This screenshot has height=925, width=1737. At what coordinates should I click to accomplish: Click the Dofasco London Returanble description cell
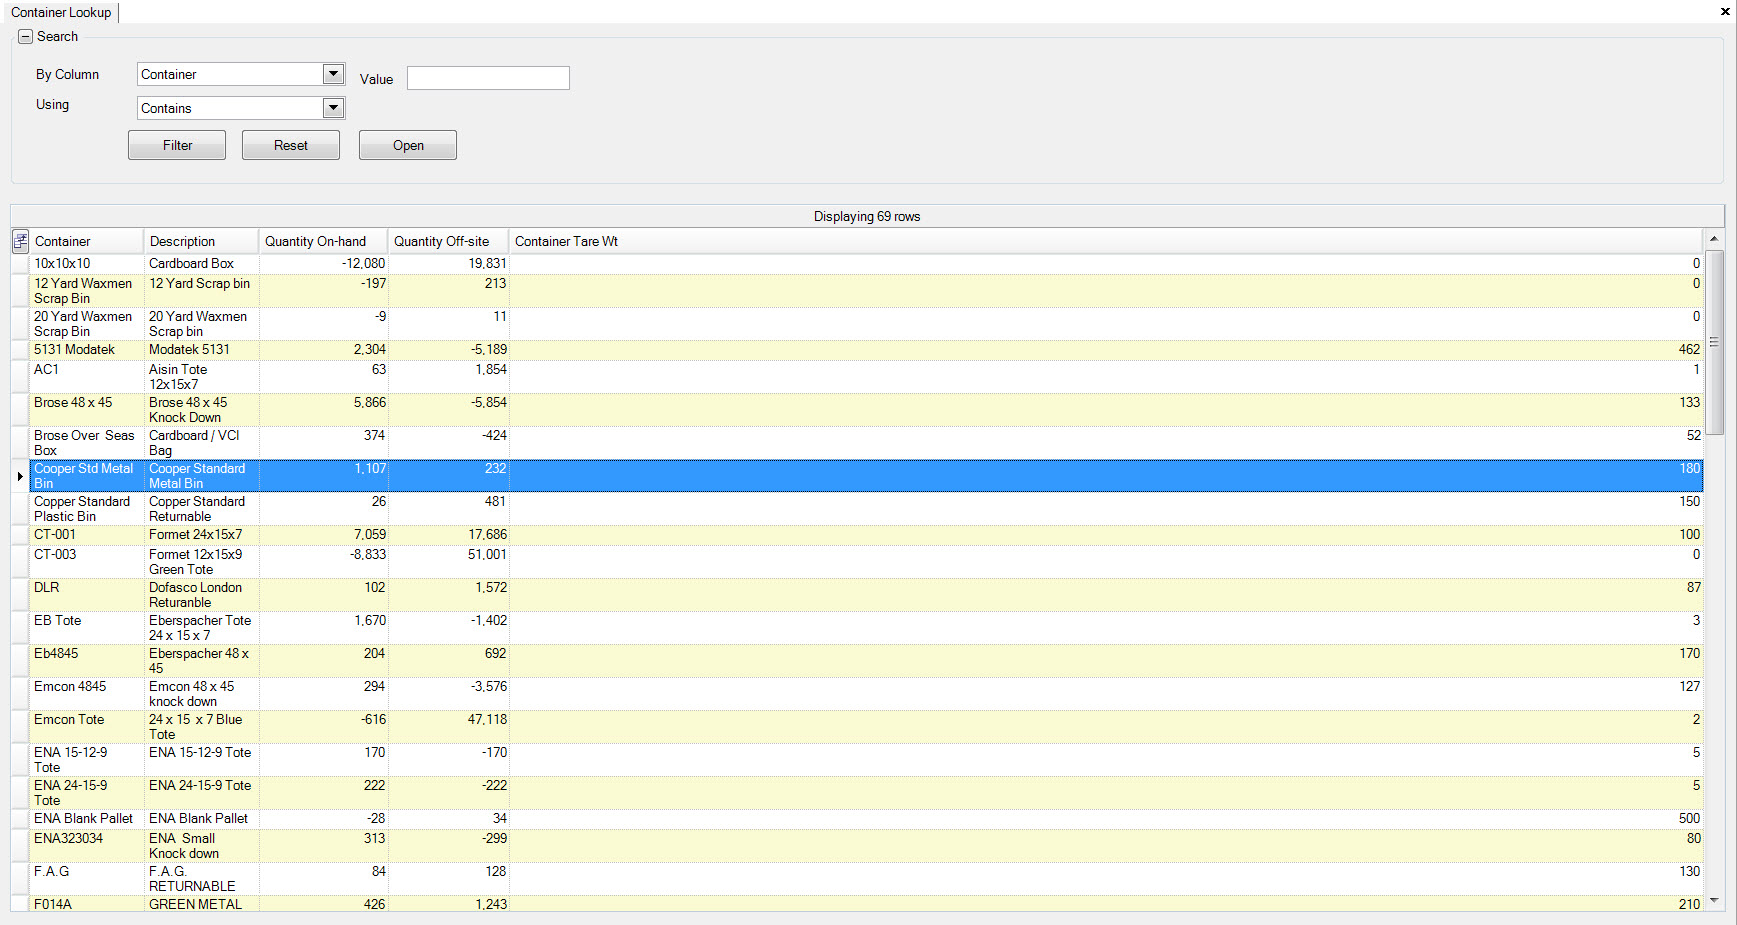[202, 595]
